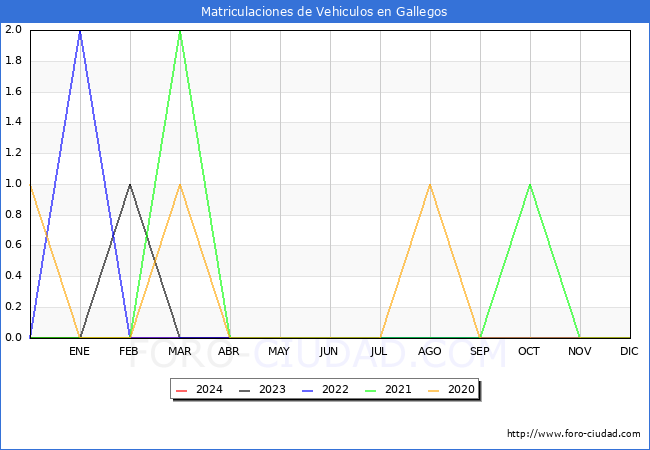Click the 0.2 value on the y-axis
Screen dimensions: 650x450
click(x=13, y=307)
